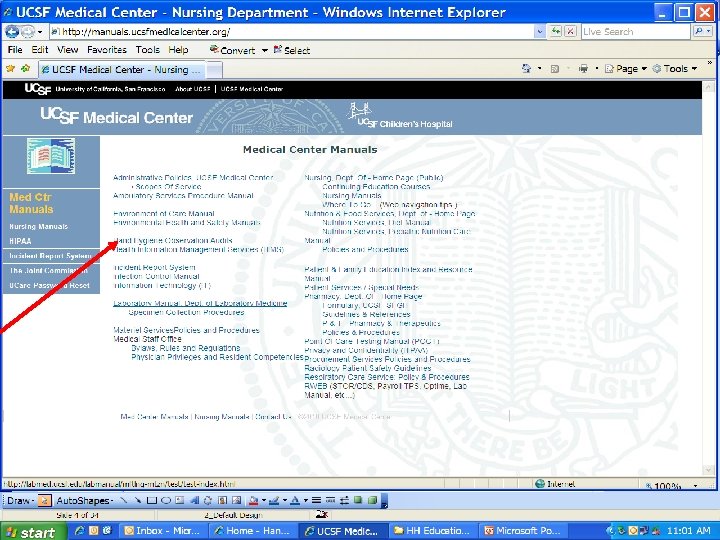Open the AutoShapes dropdown menu
This screenshot has width=720, height=540.
click(85, 500)
